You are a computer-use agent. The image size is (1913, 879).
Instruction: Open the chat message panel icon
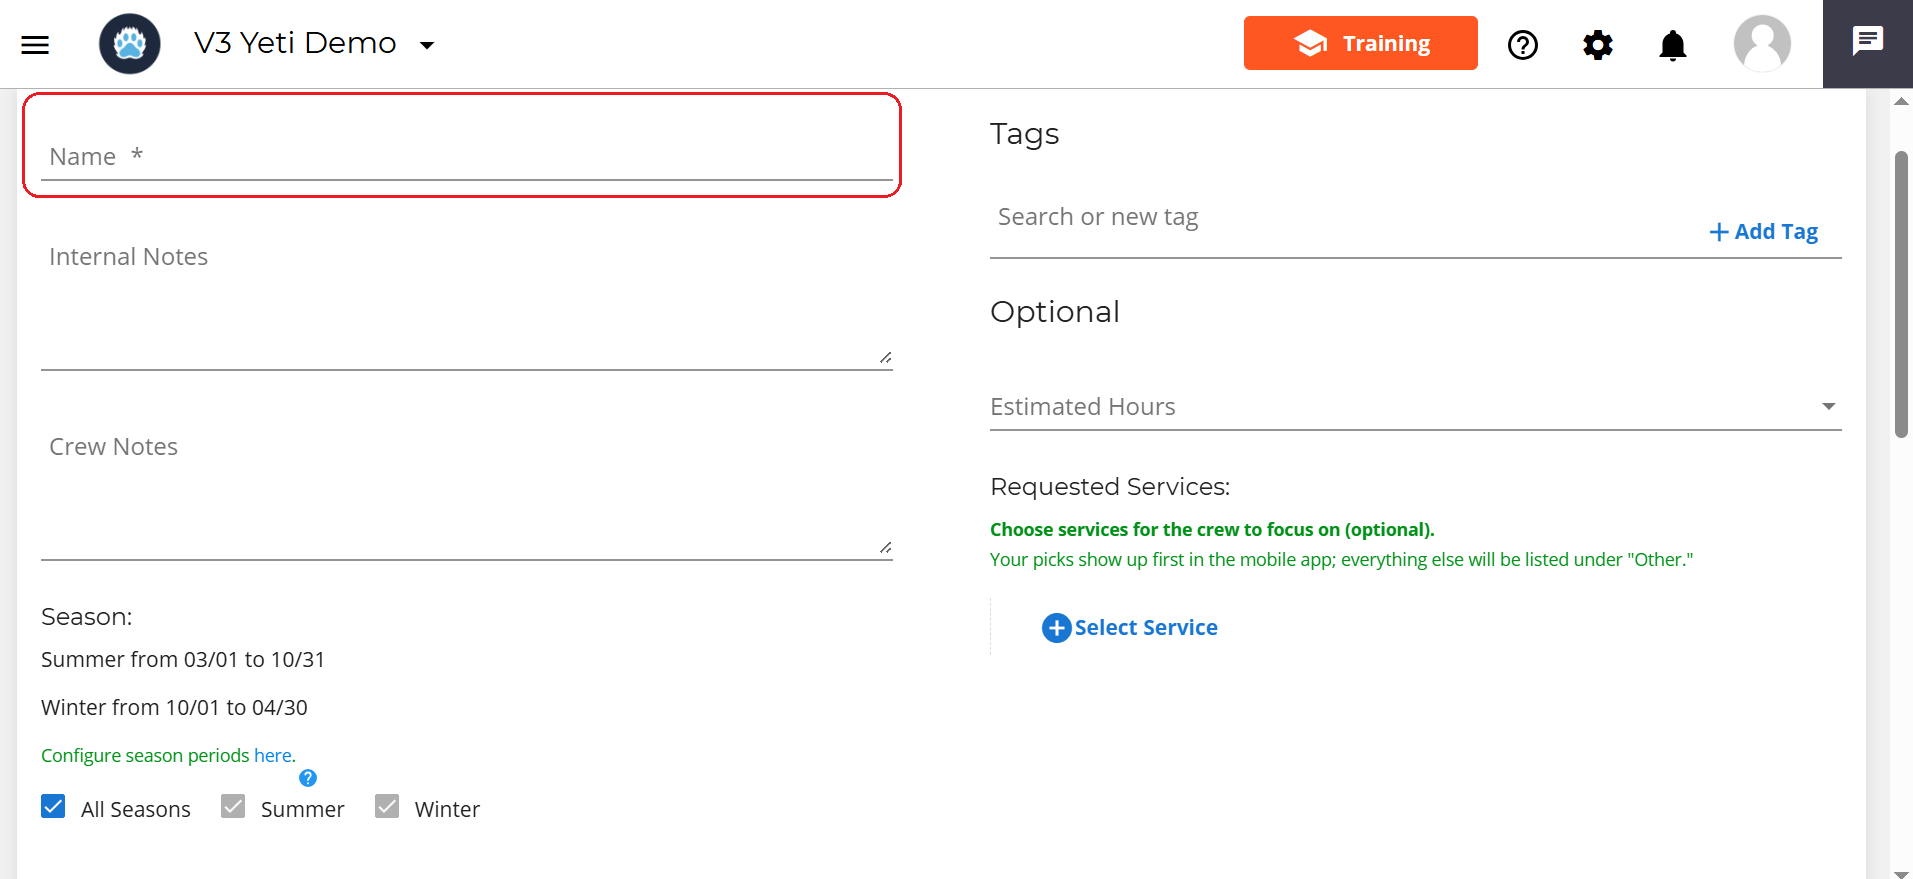(x=1867, y=42)
